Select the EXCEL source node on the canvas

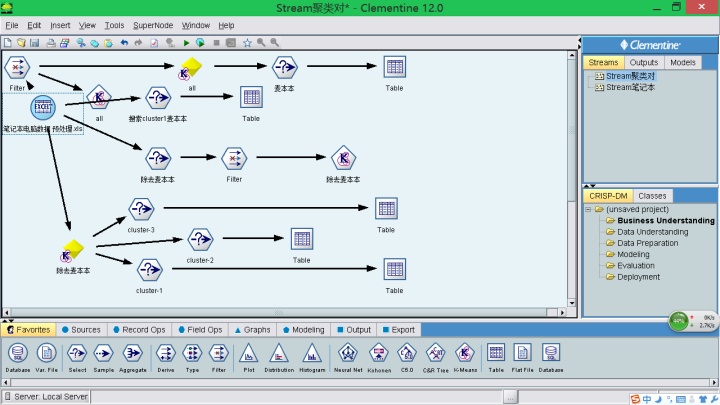tap(43, 107)
